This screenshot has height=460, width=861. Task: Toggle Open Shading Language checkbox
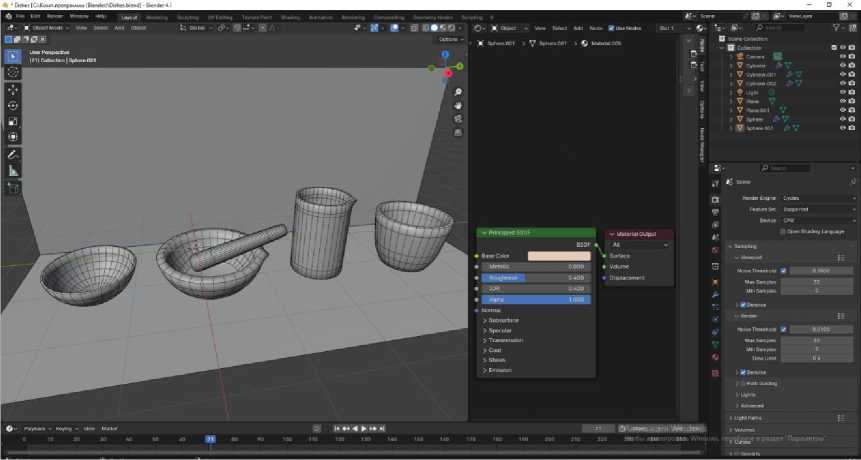pyautogui.click(x=783, y=231)
